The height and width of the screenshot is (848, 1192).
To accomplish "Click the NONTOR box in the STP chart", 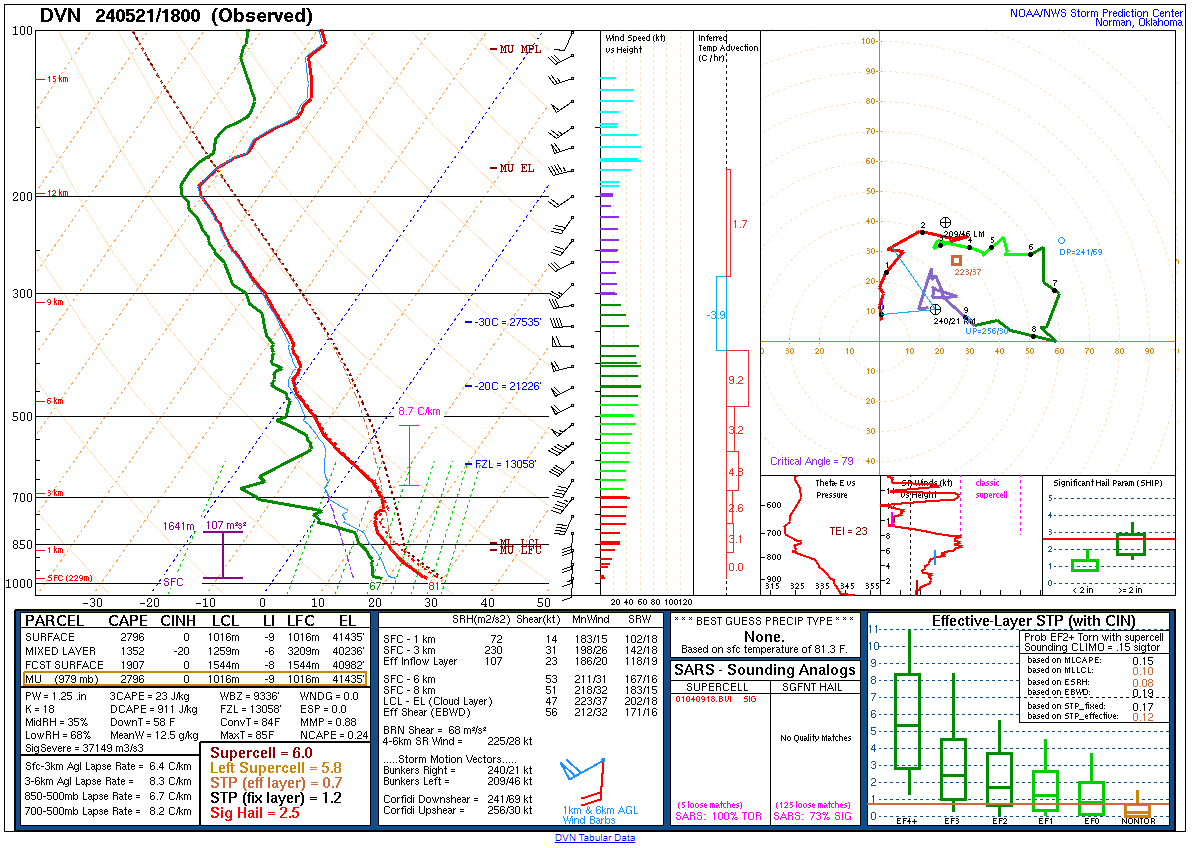I will tap(1137, 810).
